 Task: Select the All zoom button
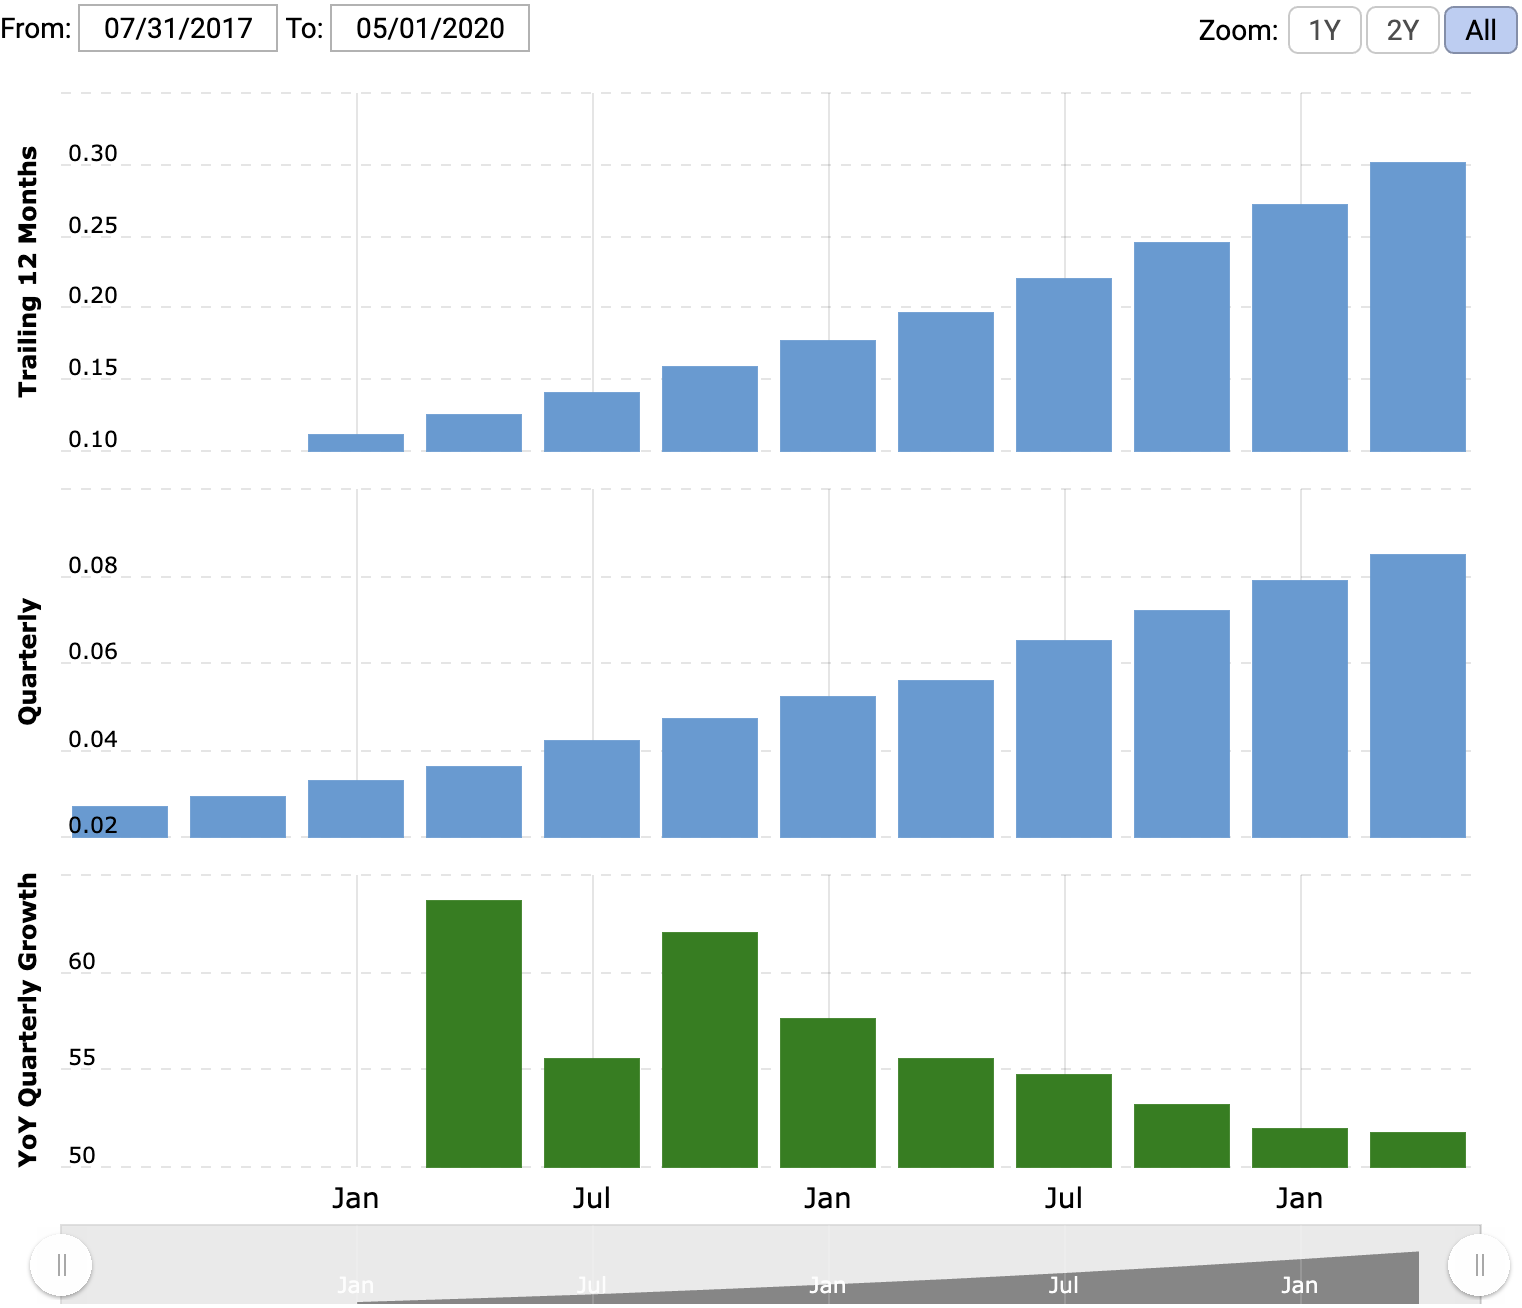pos(1481,30)
